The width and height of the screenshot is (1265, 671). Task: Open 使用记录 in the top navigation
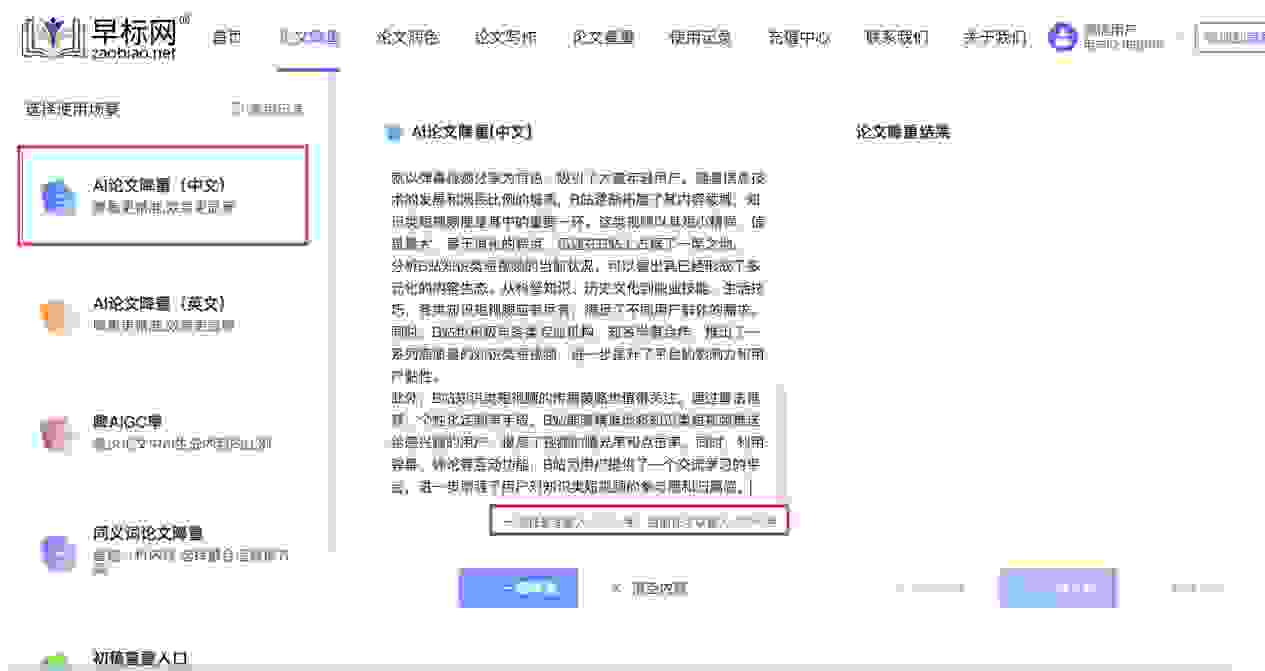[701, 38]
